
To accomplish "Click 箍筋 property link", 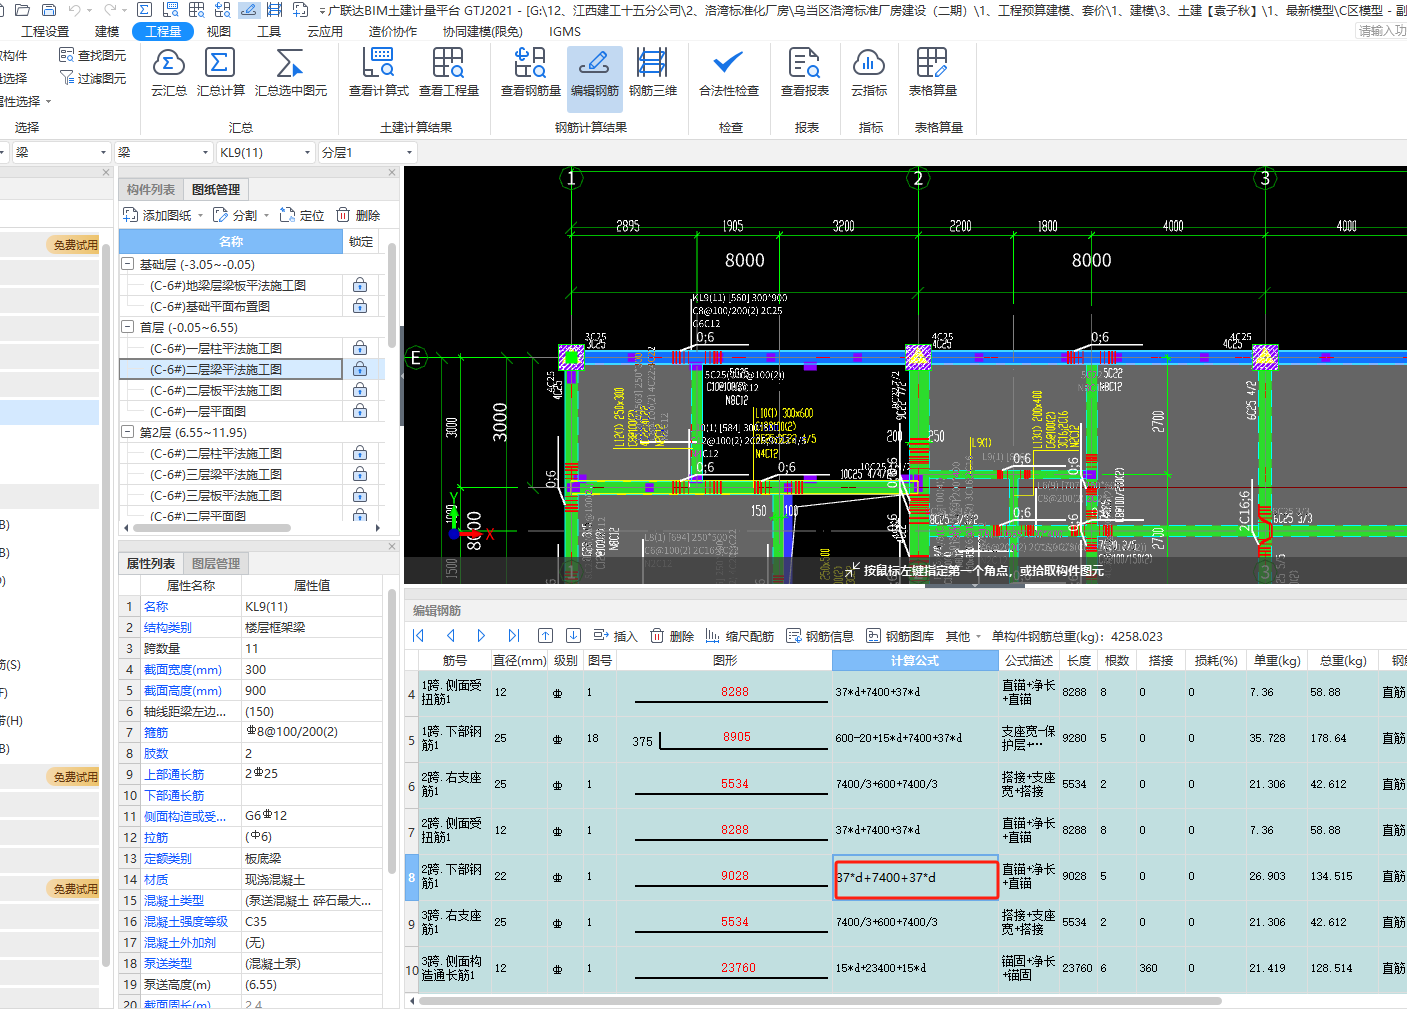I will (156, 732).
